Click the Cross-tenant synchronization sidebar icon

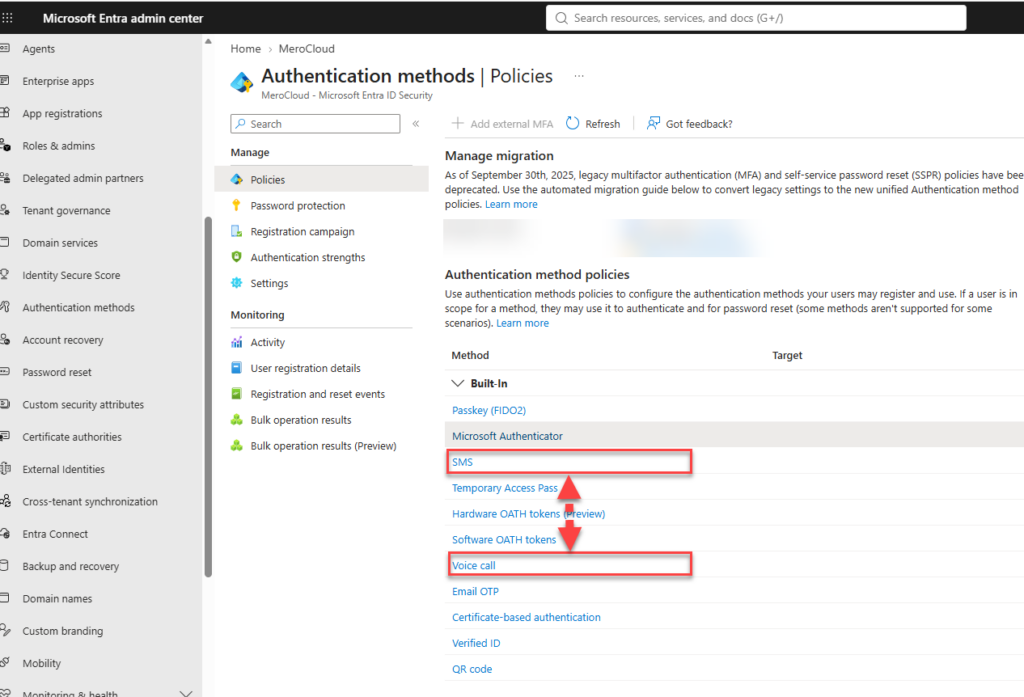point(5,502)
